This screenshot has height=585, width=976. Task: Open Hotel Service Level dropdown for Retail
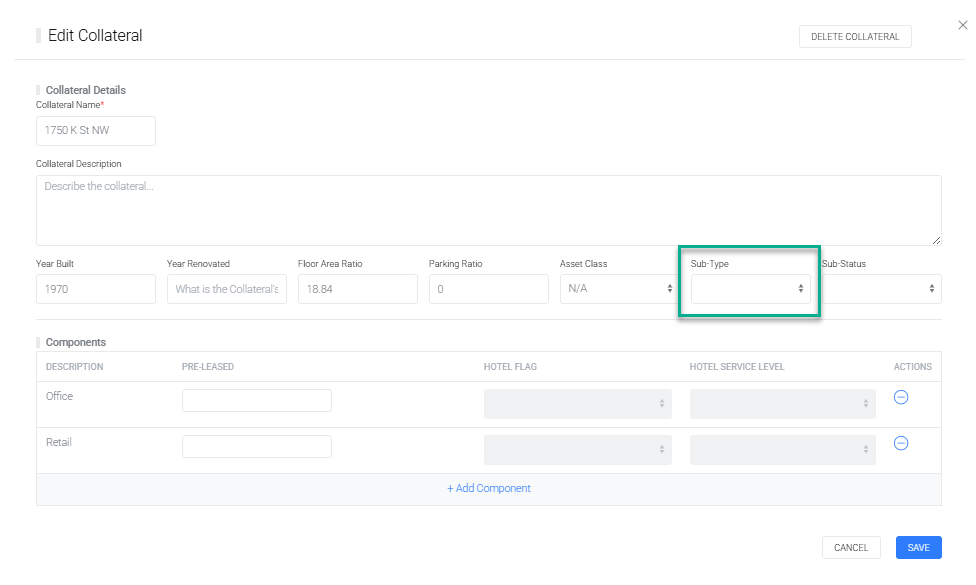coord(782,450)
